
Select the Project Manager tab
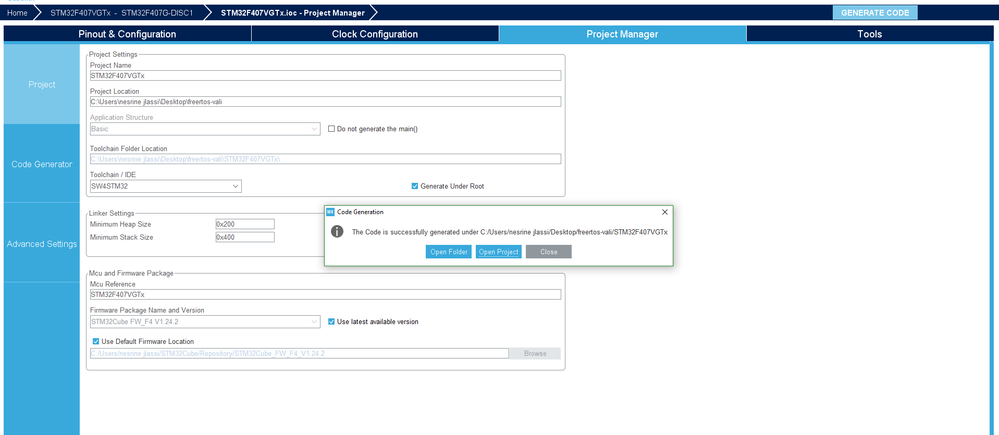622,34
